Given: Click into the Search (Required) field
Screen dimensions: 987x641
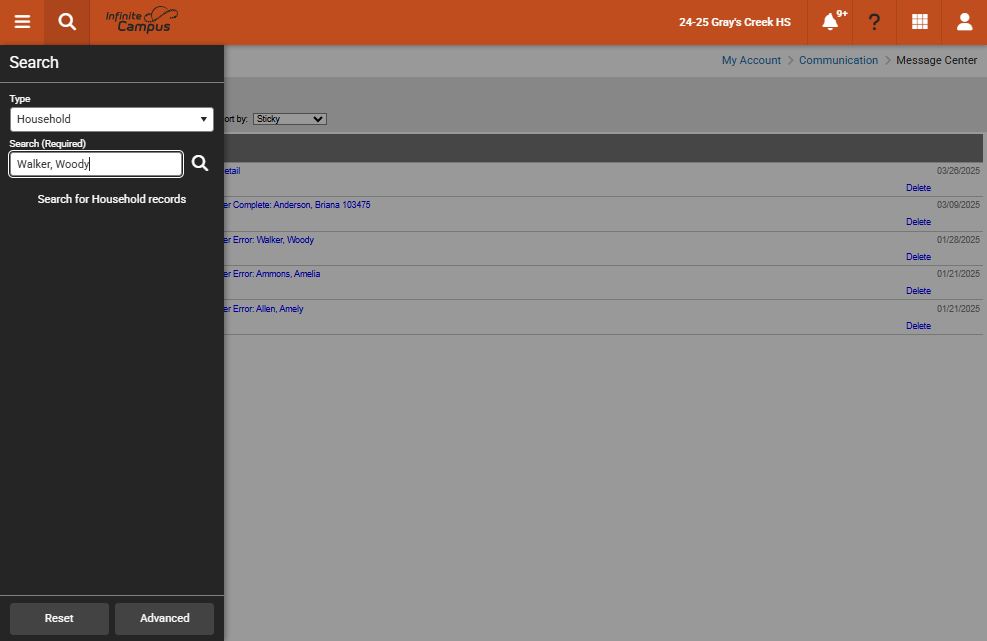Looking at the screenshot, I should [x=96, y=164].
